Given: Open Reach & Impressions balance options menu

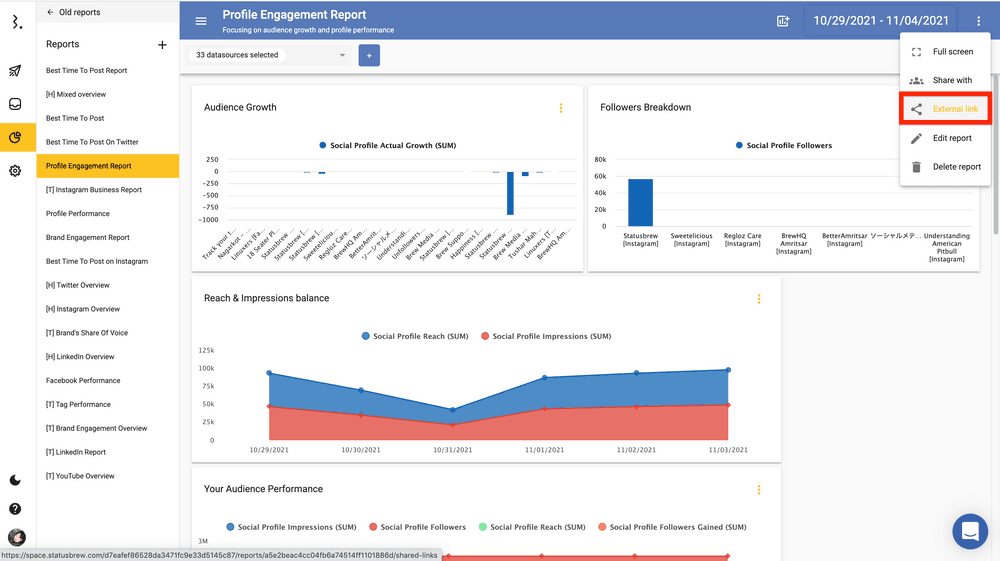Looking at the screenshot, I should click(x=759, y=299).
